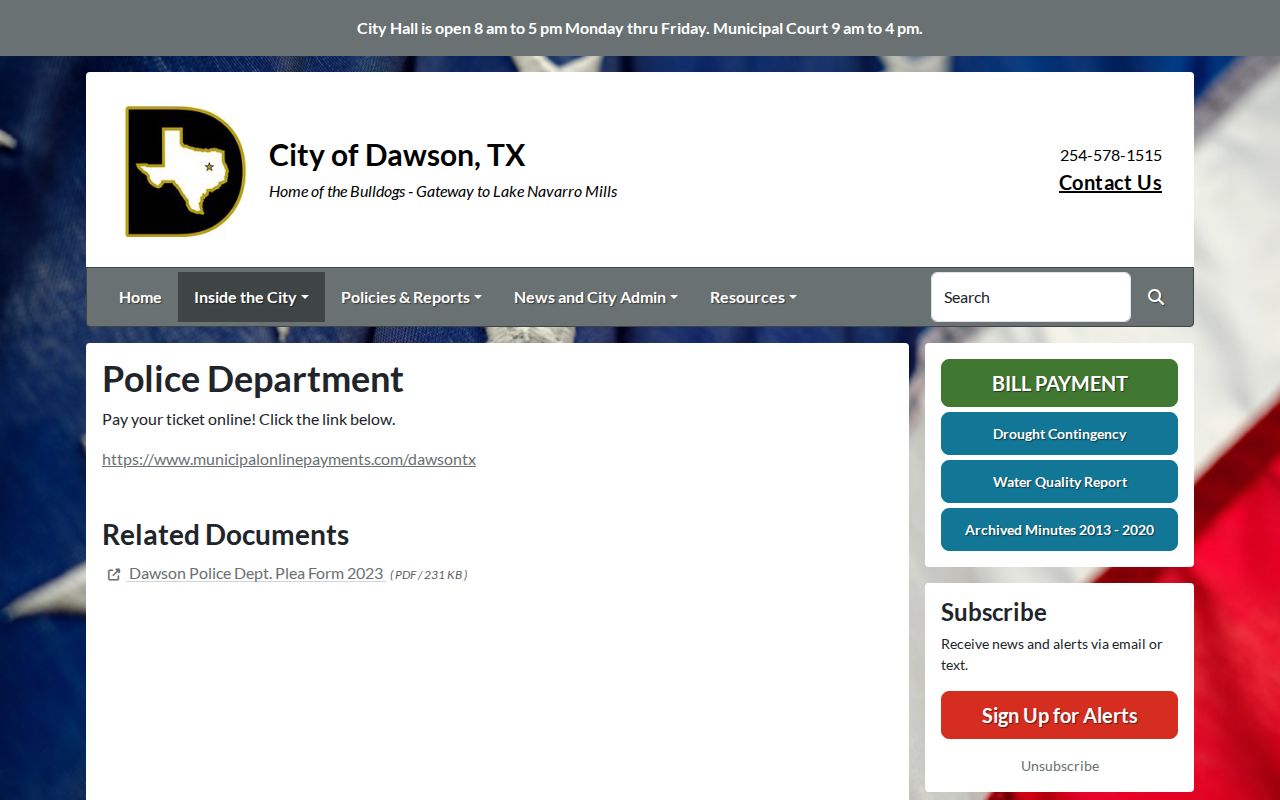Click the City of Dawson, TX title

pos(397,155)
